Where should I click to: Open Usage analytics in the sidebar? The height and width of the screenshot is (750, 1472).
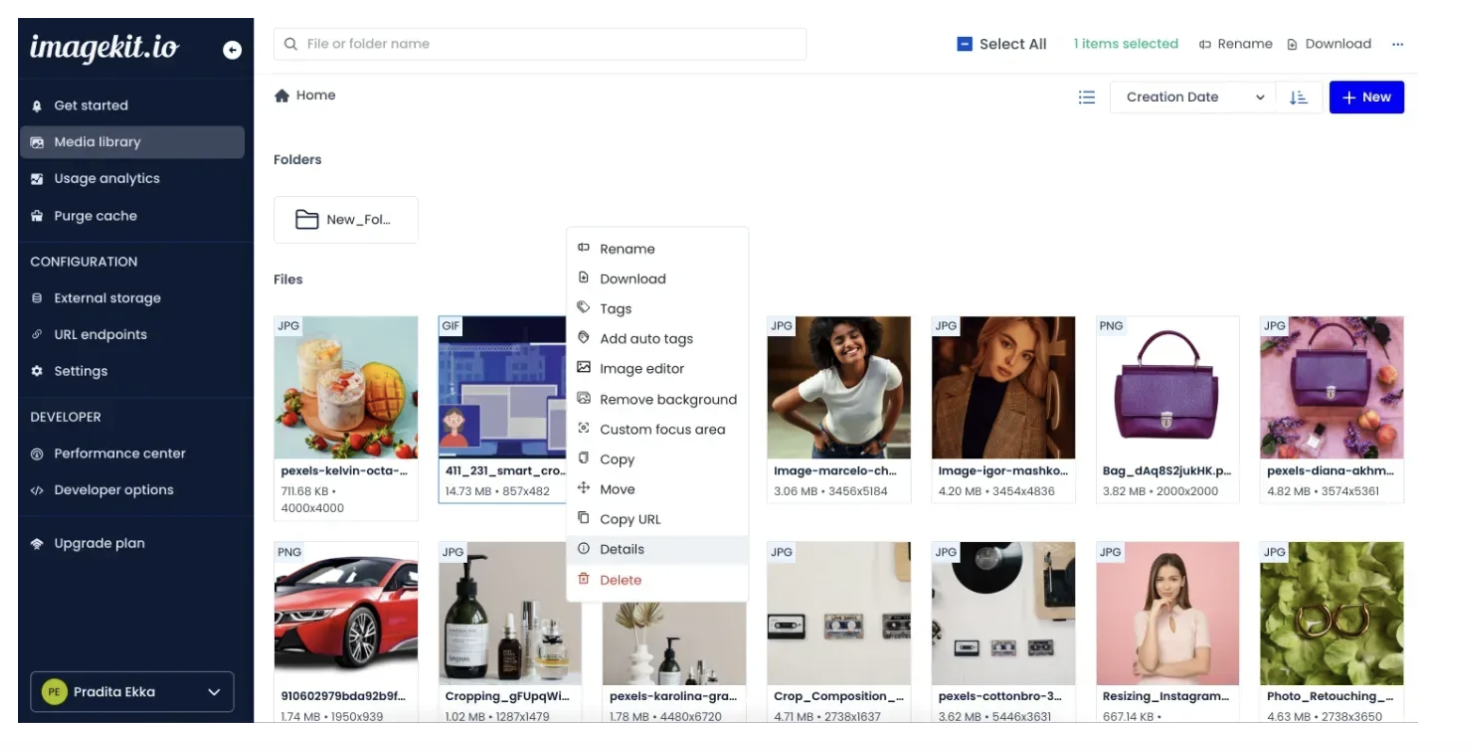point(106,179)
